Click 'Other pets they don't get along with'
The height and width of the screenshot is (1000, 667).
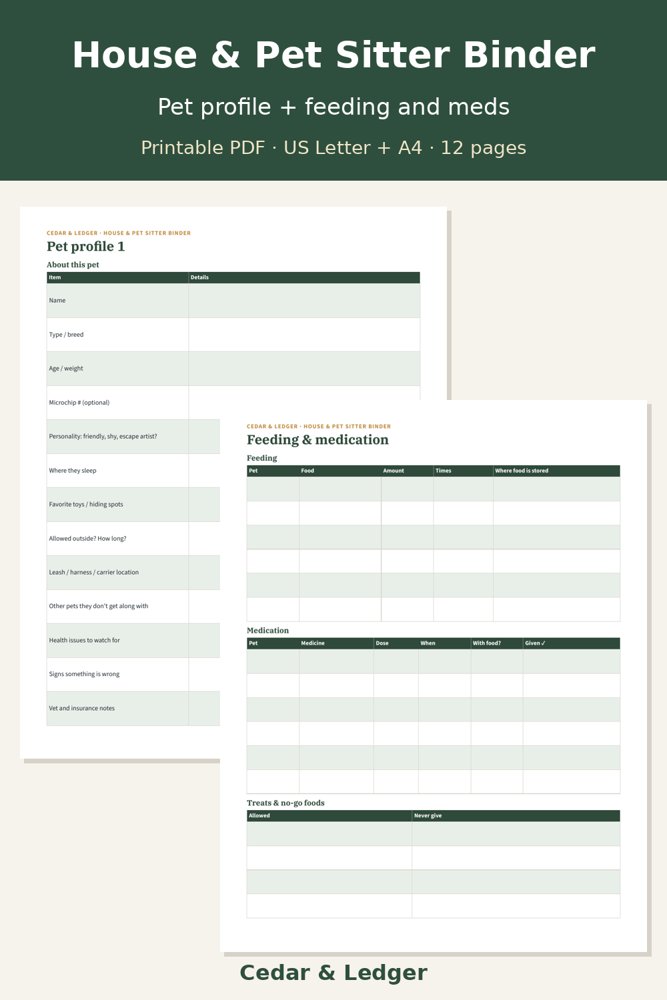click(x=98, y=606)
